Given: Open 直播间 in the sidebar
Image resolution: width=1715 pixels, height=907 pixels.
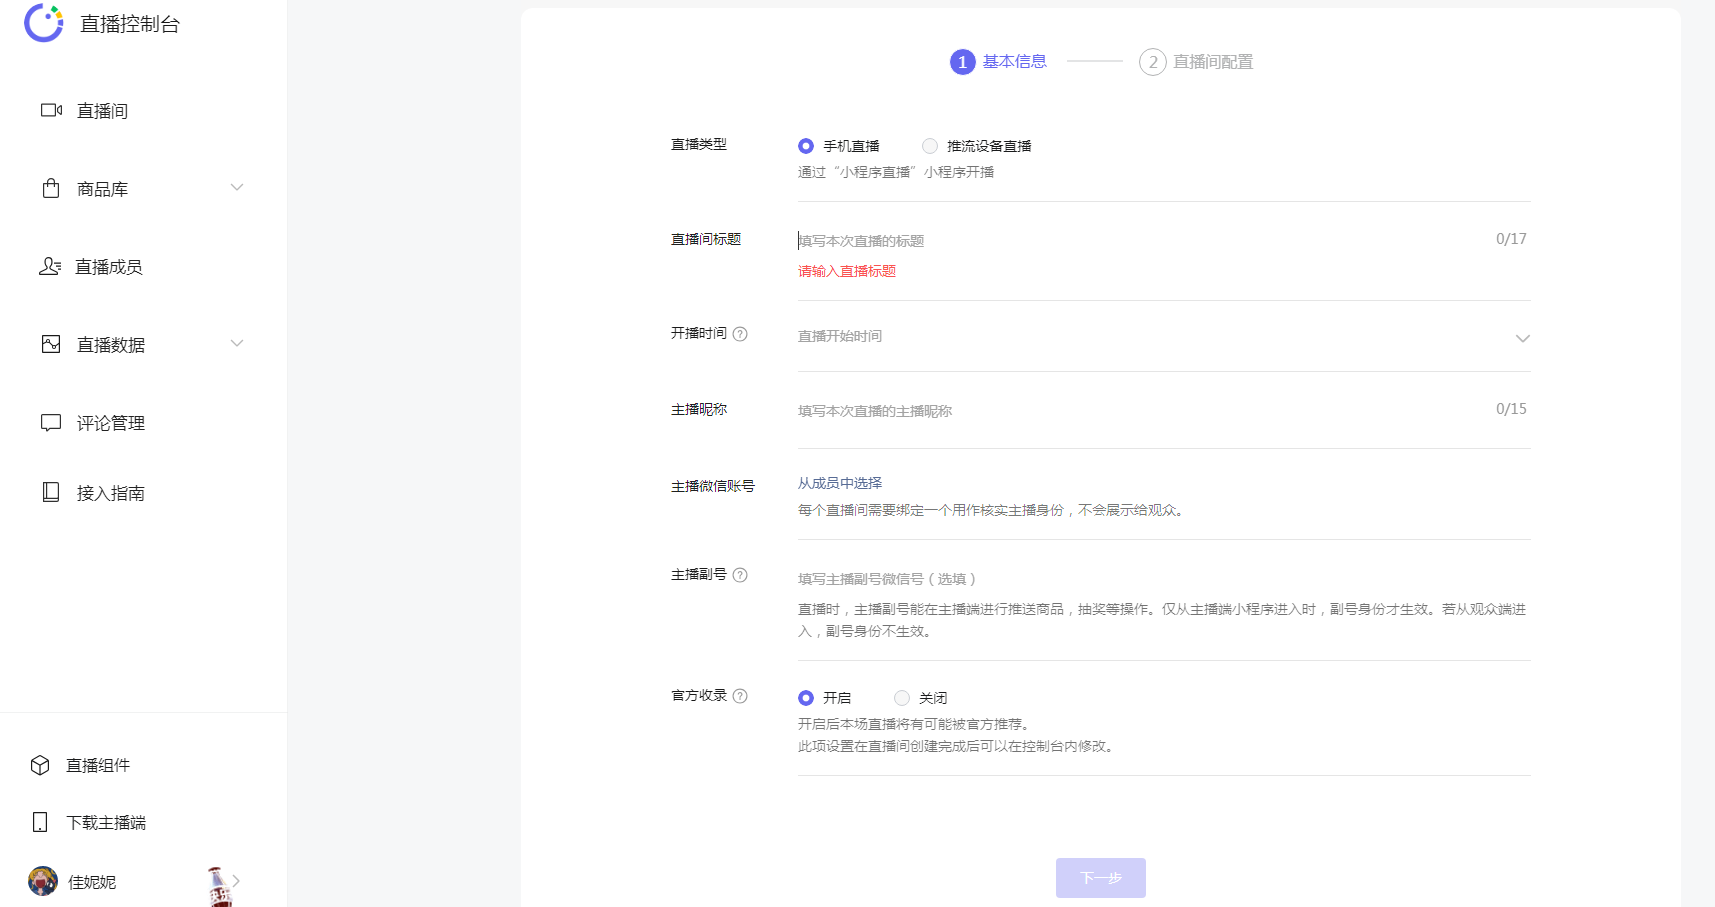Looking at the screenshot, I should [x=103, y=111].
